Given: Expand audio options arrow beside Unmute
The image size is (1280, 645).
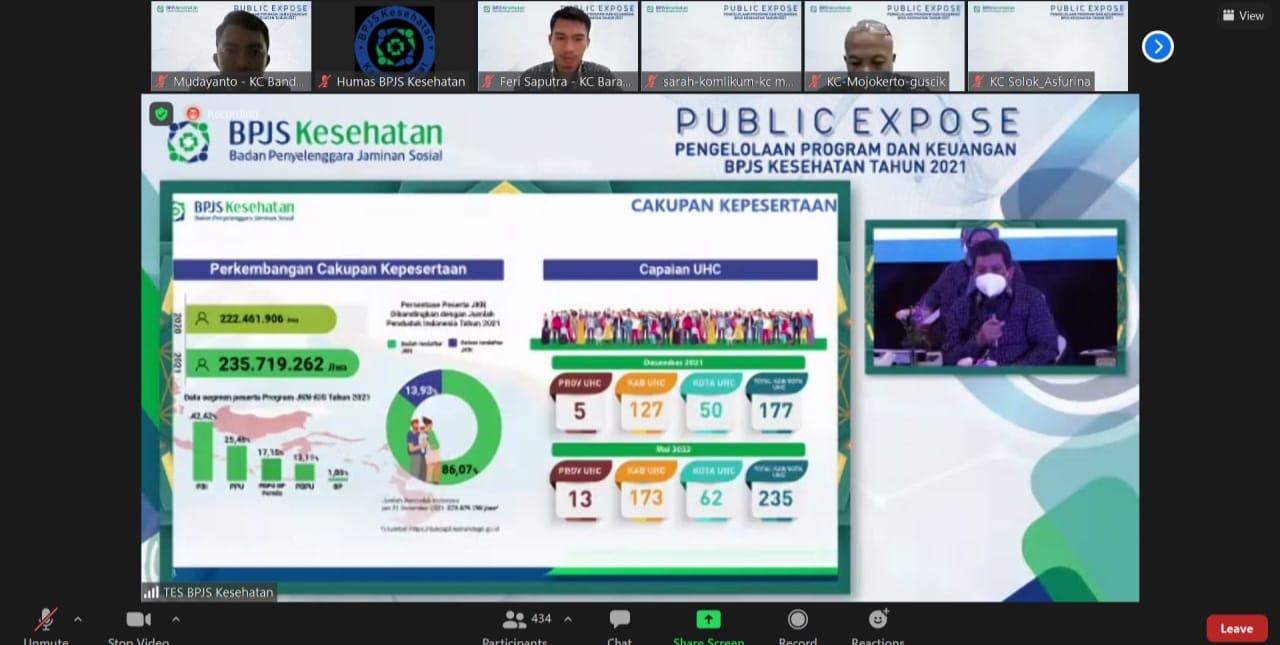Looking at the screenshot, I should [78, 619].
